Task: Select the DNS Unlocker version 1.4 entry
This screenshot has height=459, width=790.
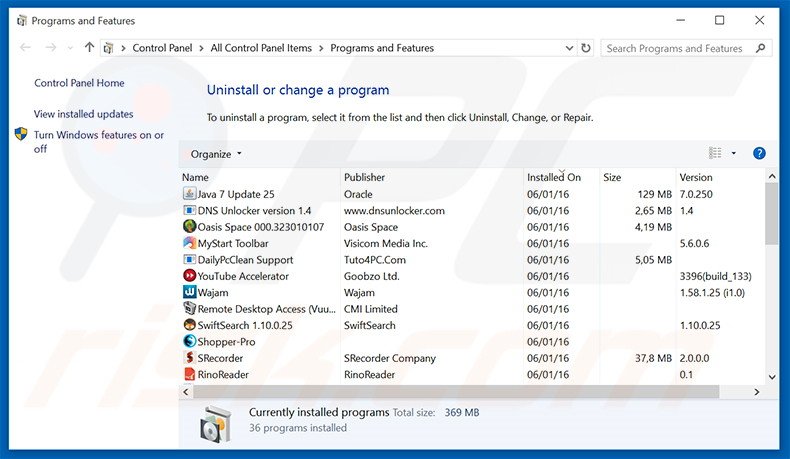Action: (254, 211)
